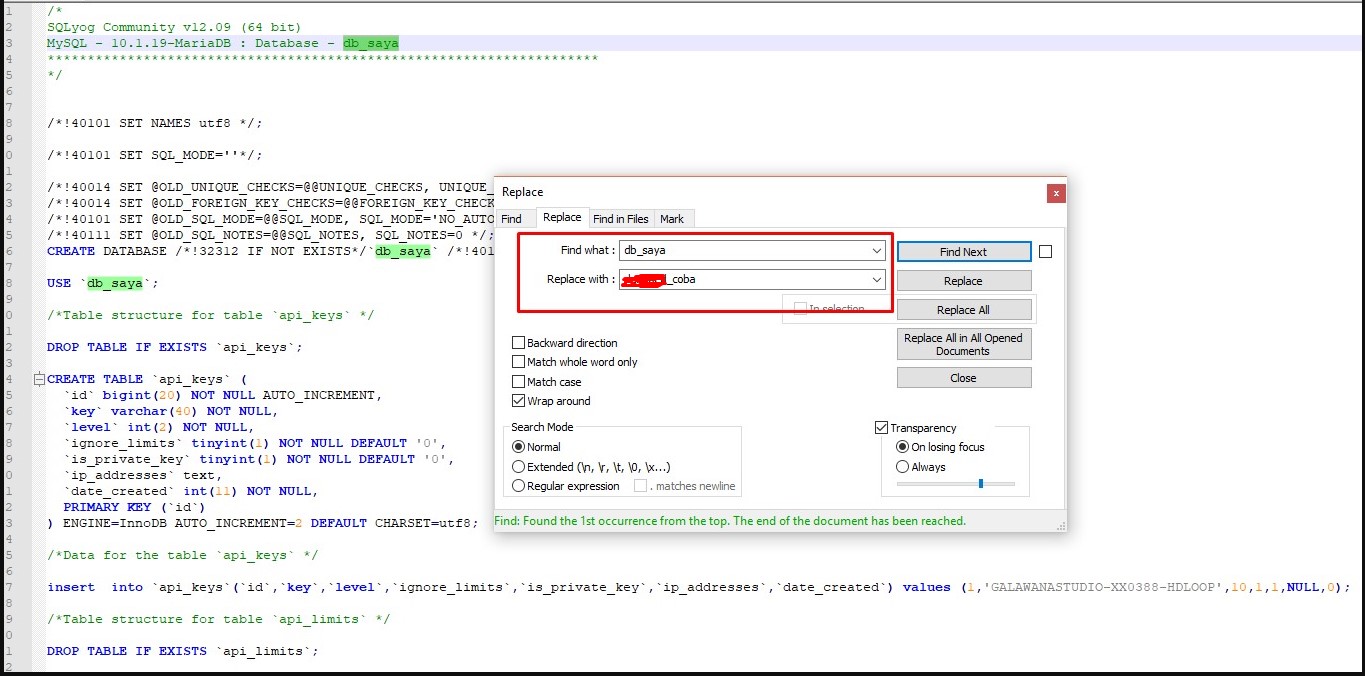Choose Always transparency radio option

[x=903, y=467]
